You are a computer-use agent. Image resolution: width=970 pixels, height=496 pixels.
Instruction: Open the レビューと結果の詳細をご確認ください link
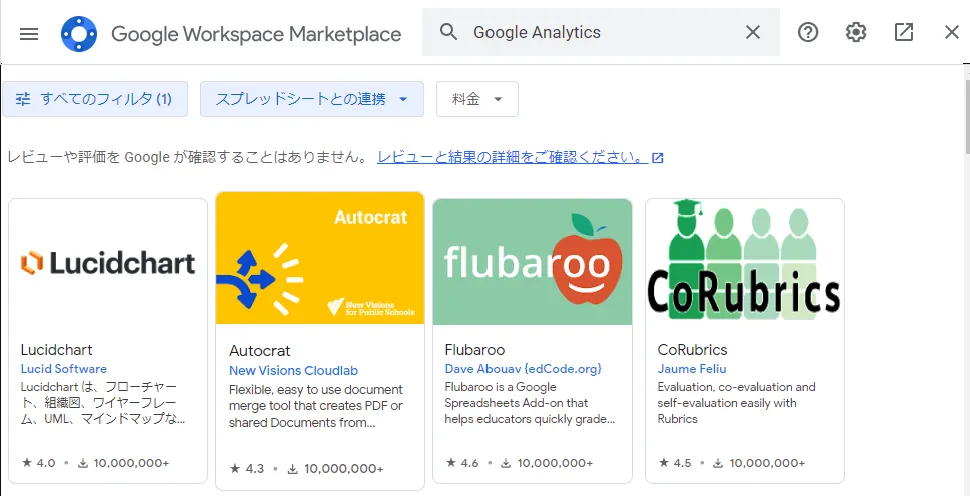click(x=520, y=157)
